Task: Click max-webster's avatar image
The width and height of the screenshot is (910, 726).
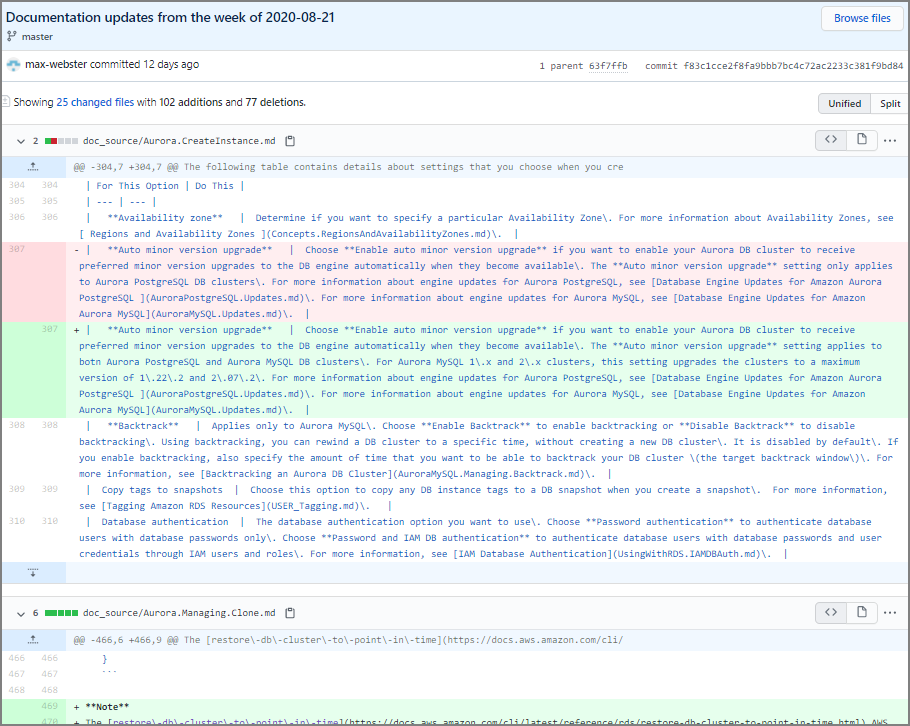Action: pos(13,65)
